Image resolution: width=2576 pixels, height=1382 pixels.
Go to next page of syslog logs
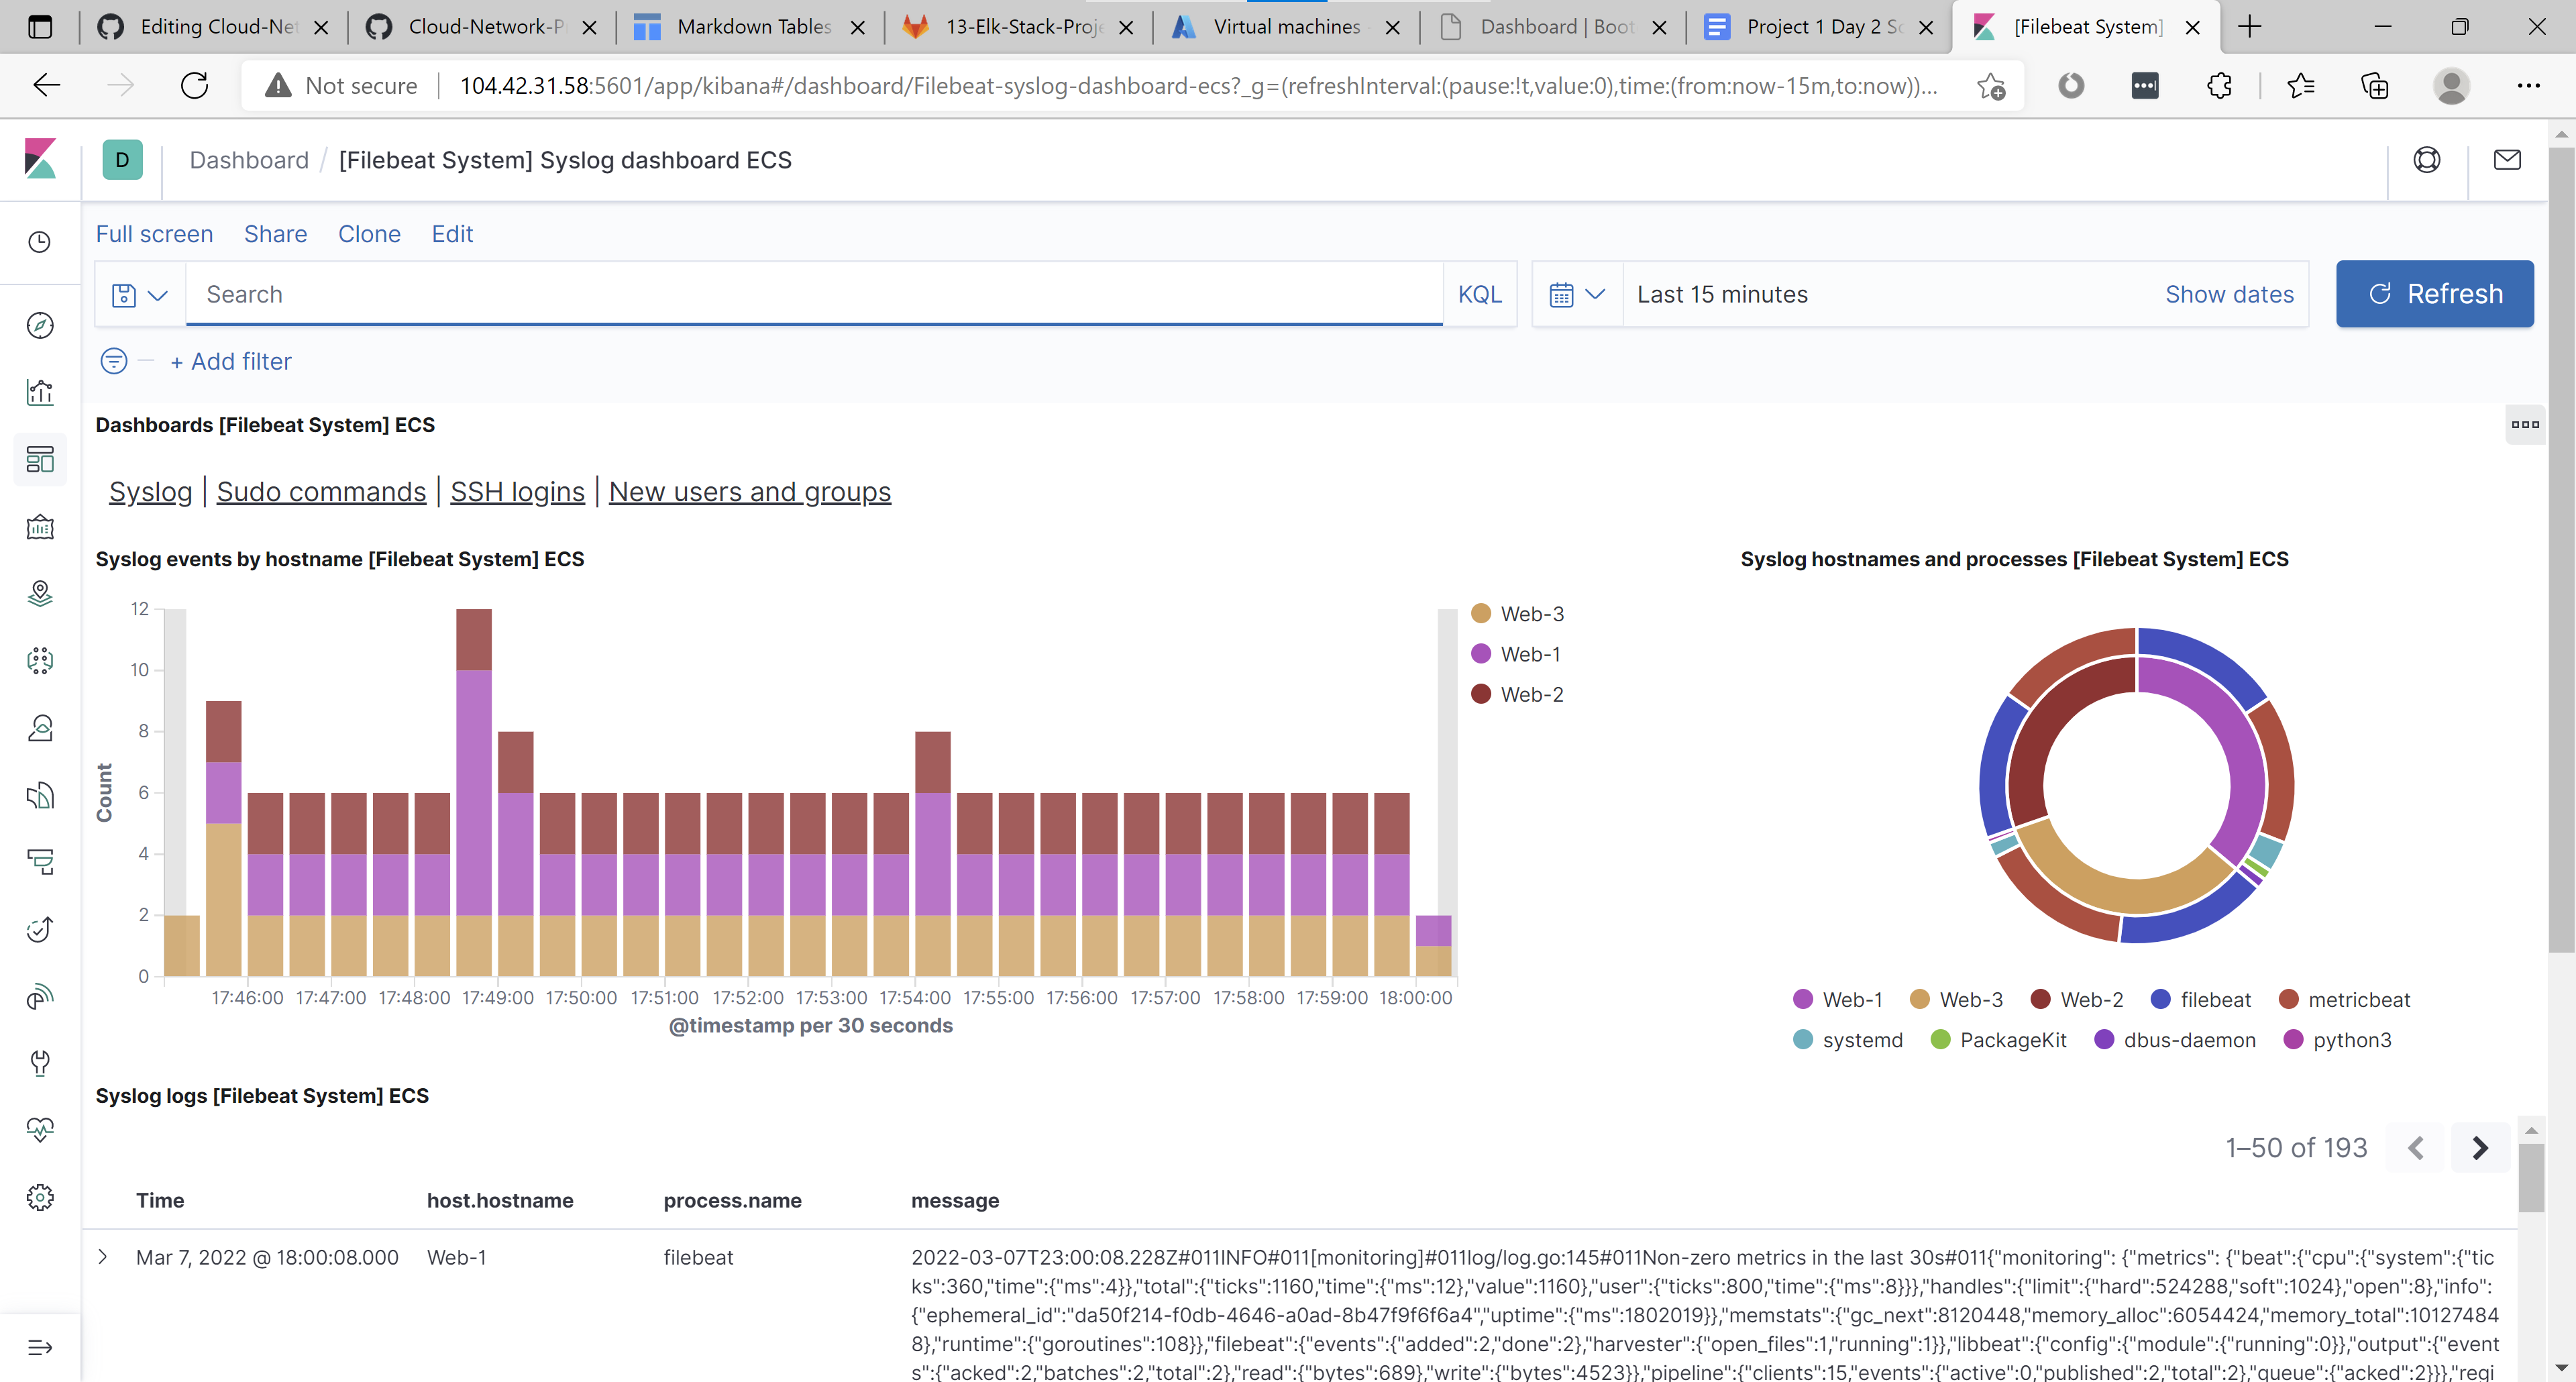pyautogui.click(x=2480, y=1148)
